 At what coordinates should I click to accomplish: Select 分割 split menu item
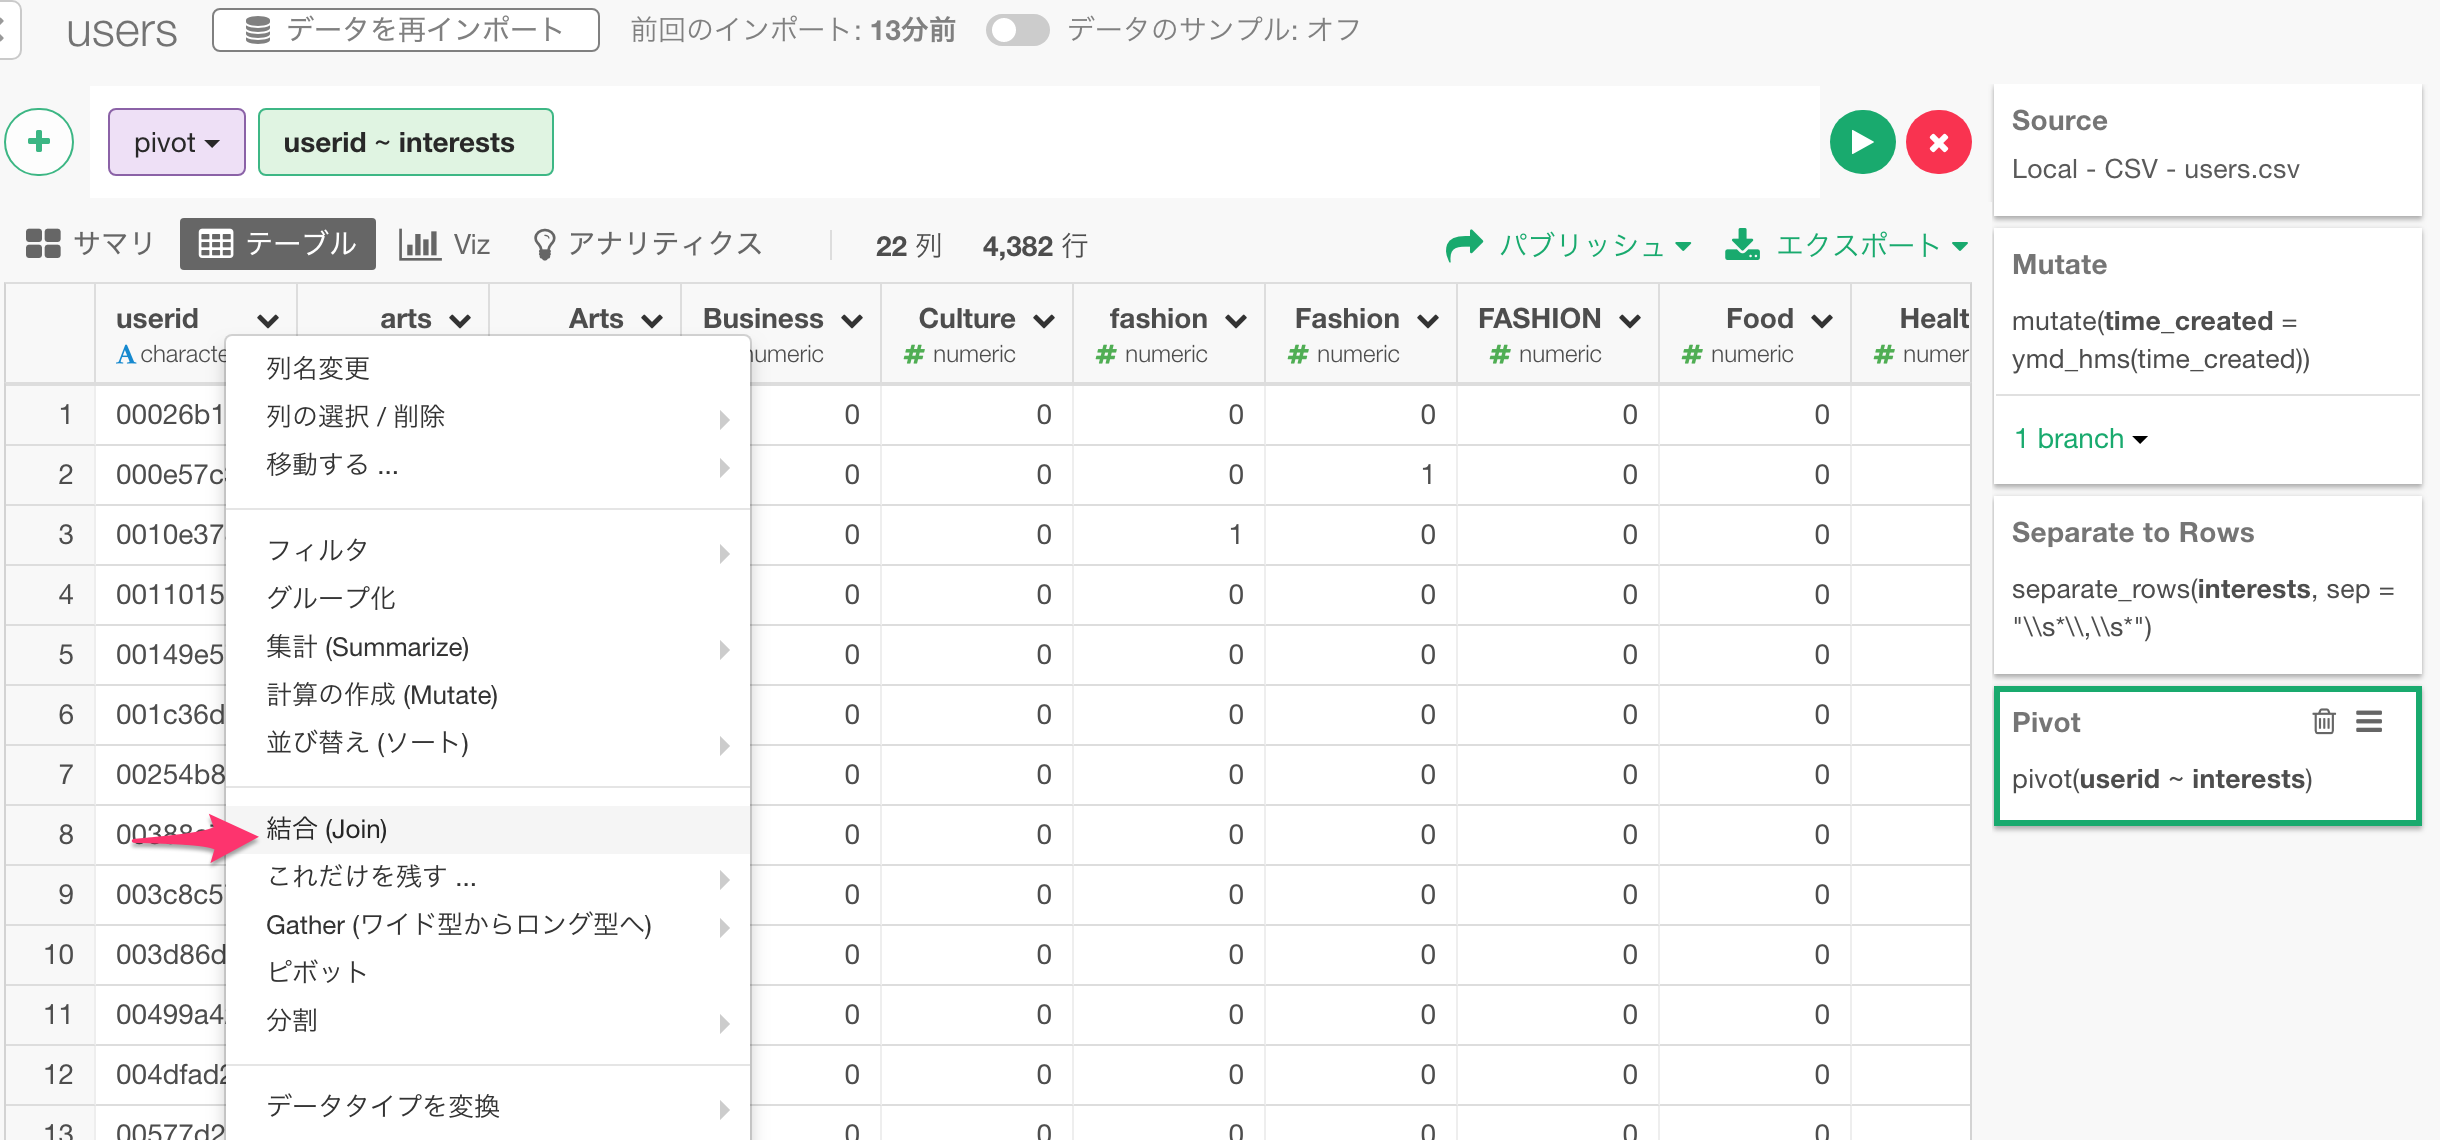(488, 1020)
